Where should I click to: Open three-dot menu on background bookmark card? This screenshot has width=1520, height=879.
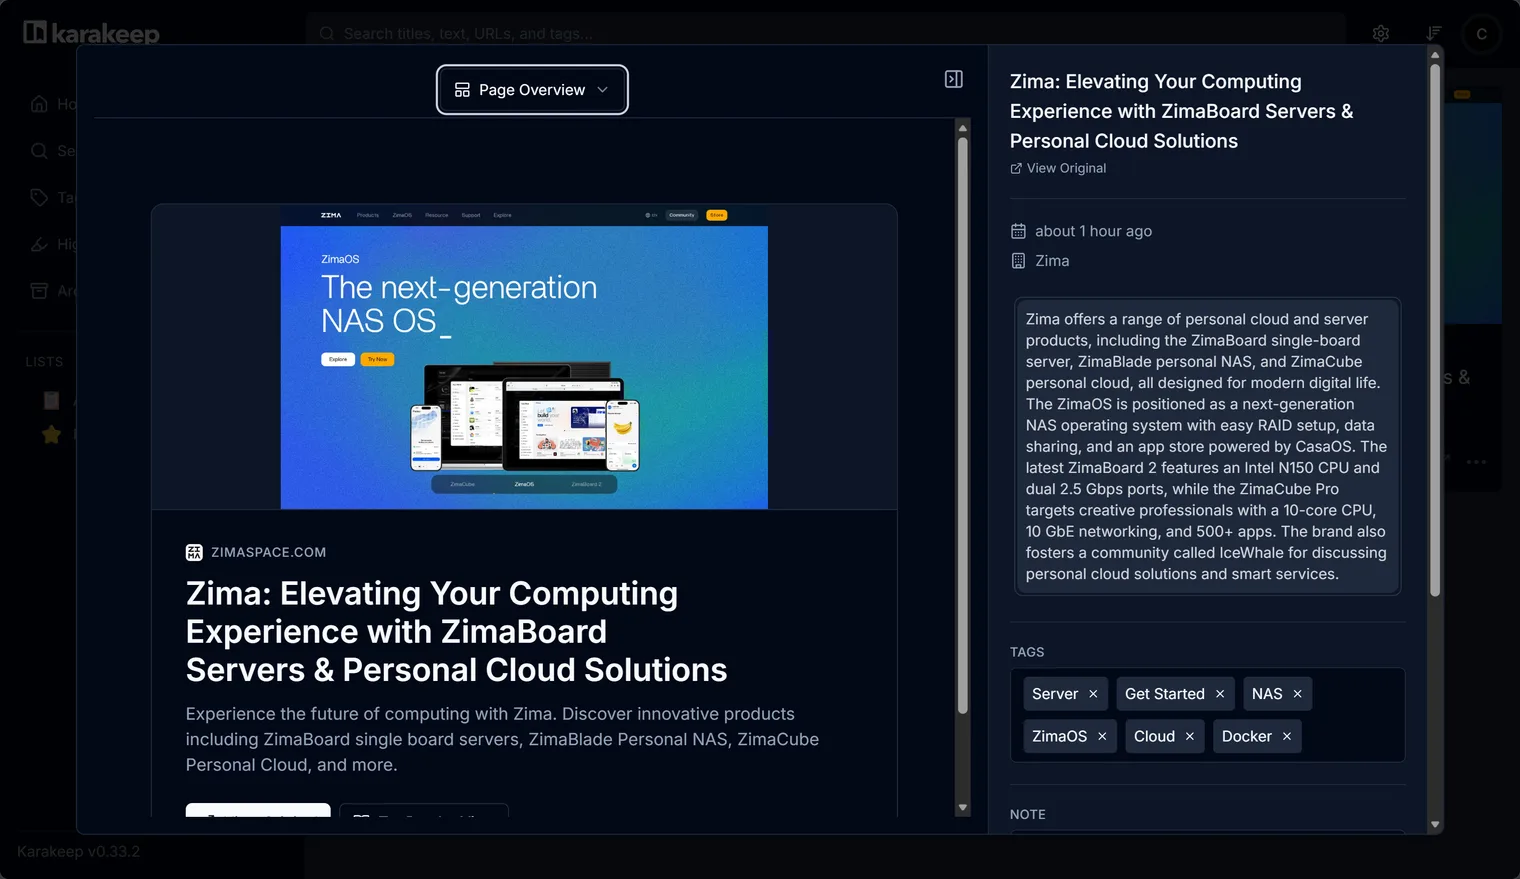point(1477,462)
